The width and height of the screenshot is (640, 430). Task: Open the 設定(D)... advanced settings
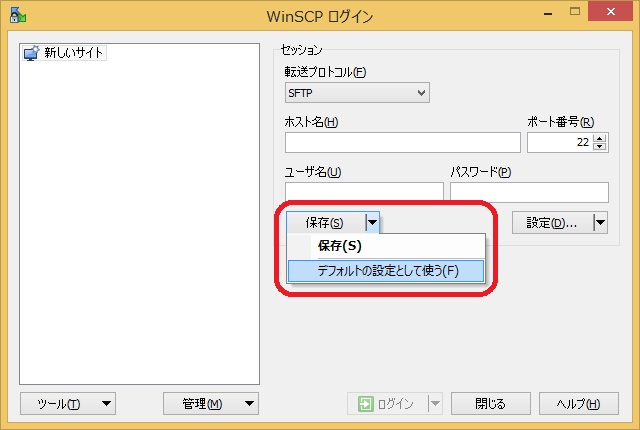551,223
